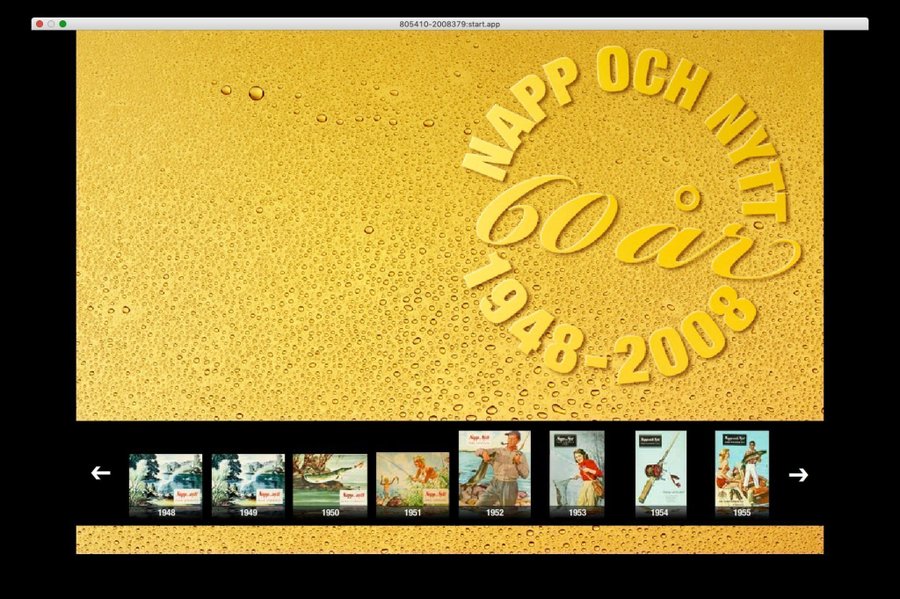Open the 1952 cover with the fisherman
Viewport: 900px width, 599px height.
495,474
